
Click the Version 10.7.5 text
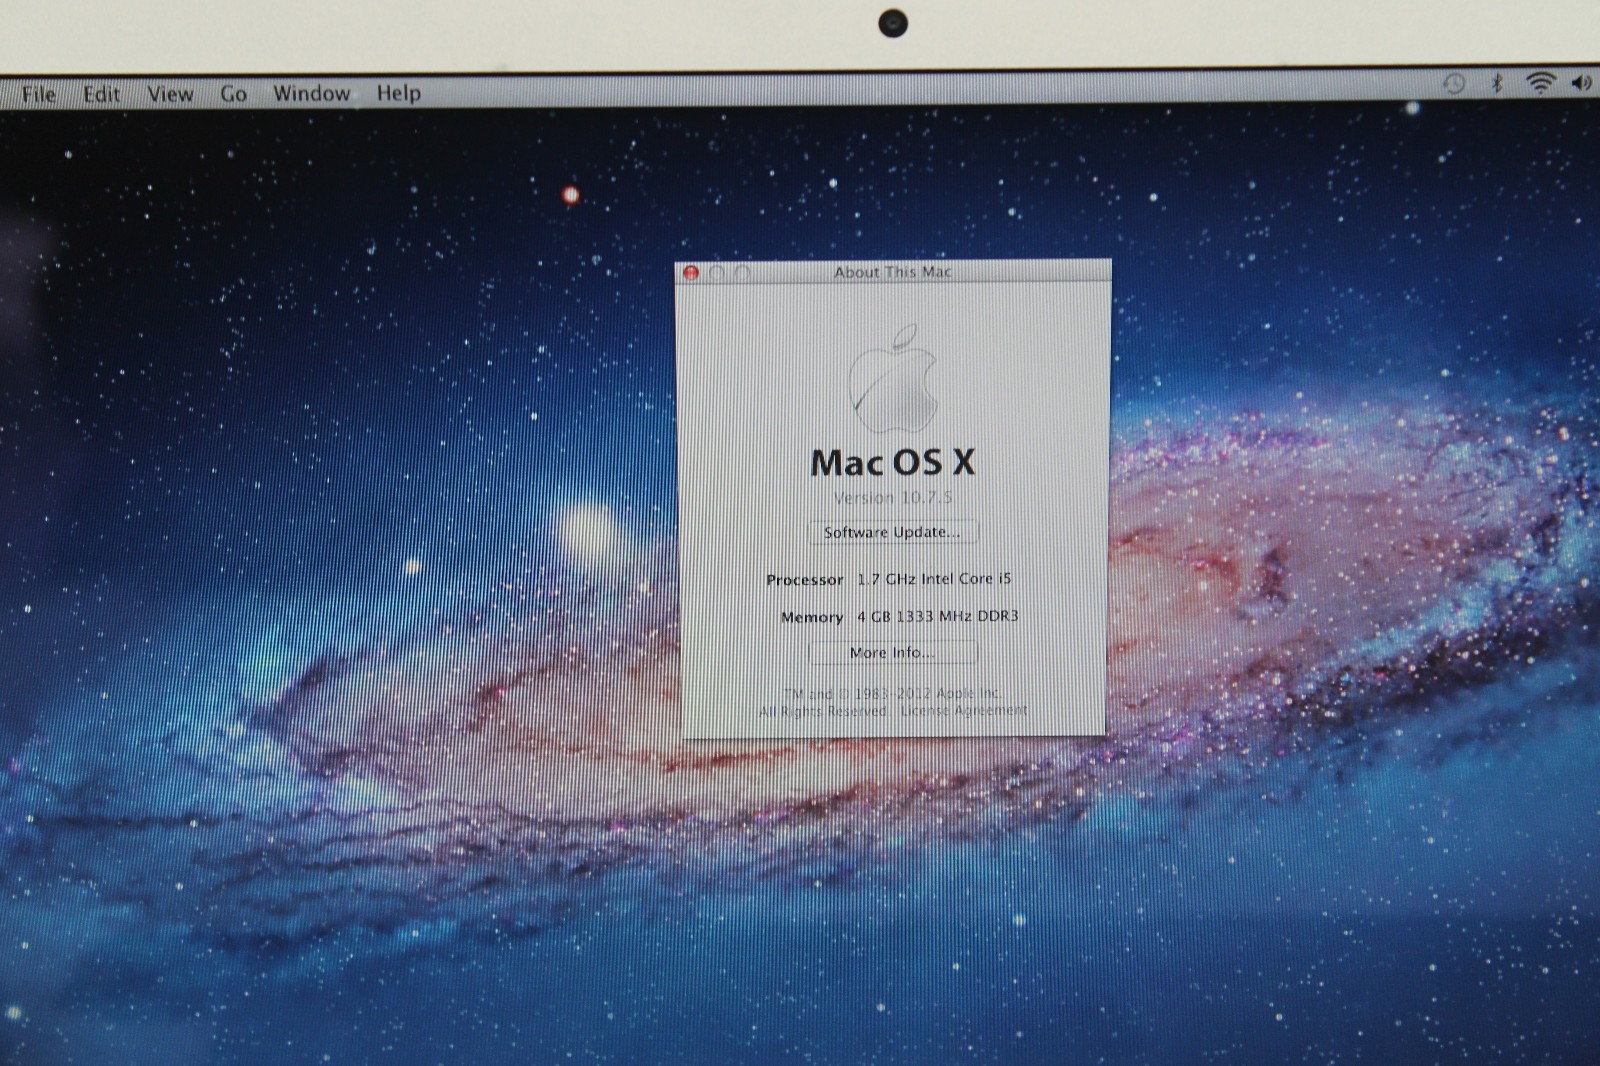(x=892, y=497)
